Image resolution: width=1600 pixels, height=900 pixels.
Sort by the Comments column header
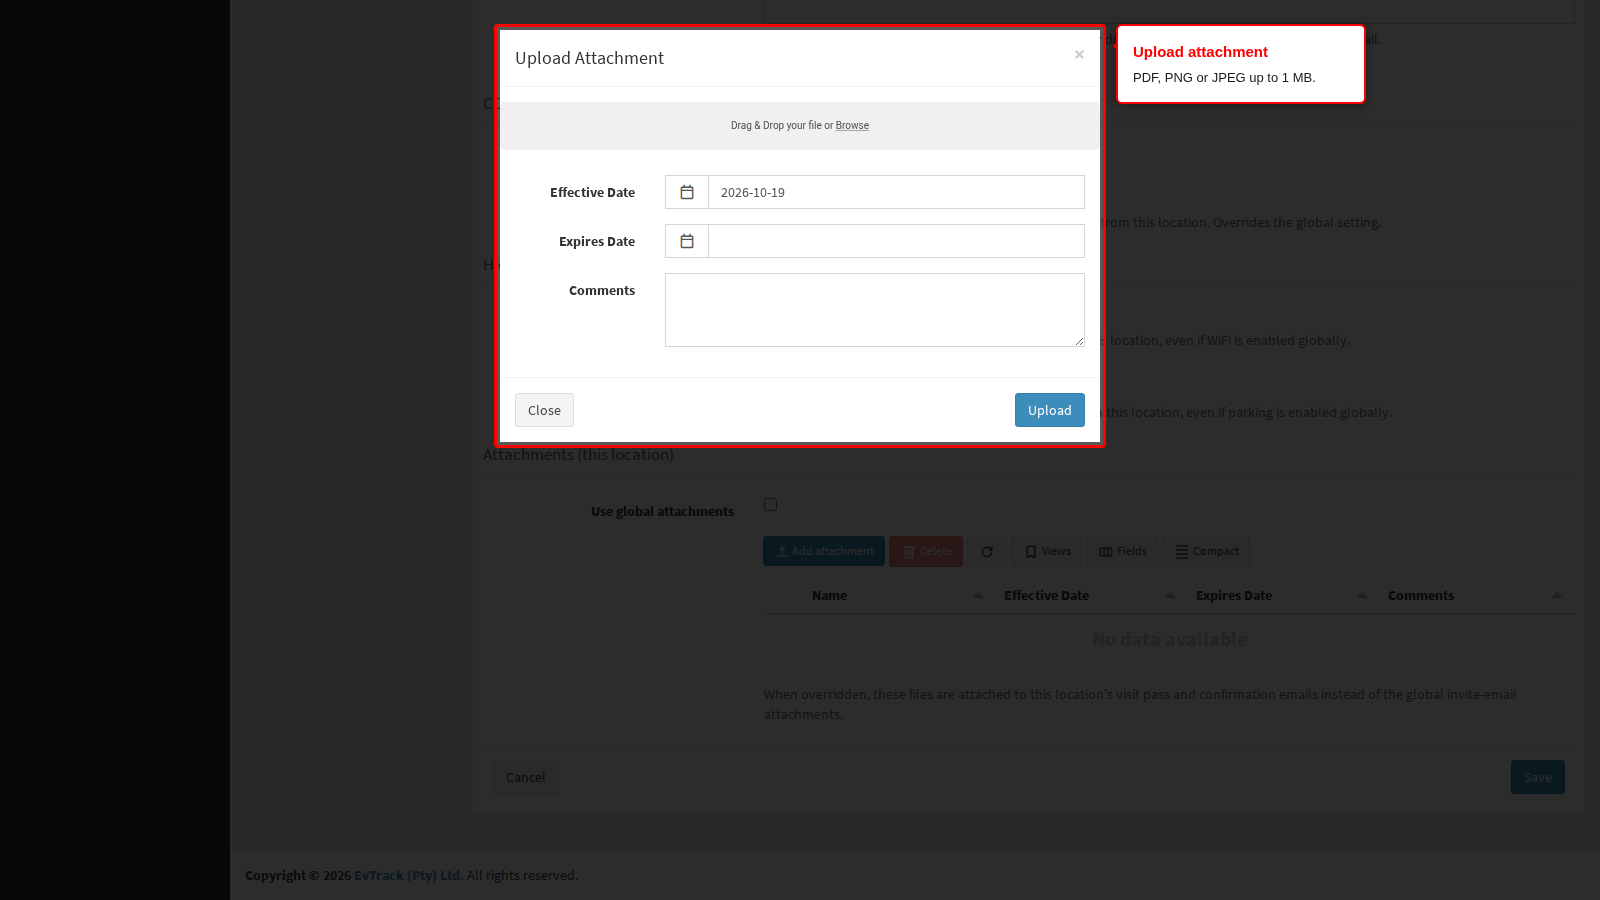(x=1476, y=596)
